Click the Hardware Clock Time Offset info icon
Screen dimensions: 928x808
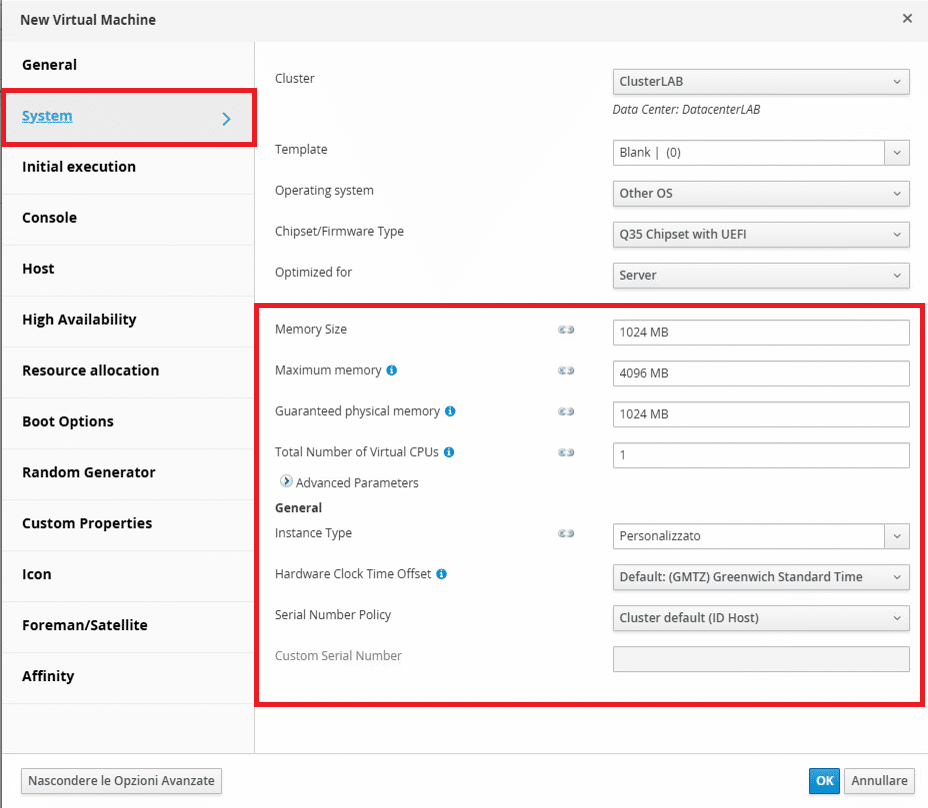point(442,574)
